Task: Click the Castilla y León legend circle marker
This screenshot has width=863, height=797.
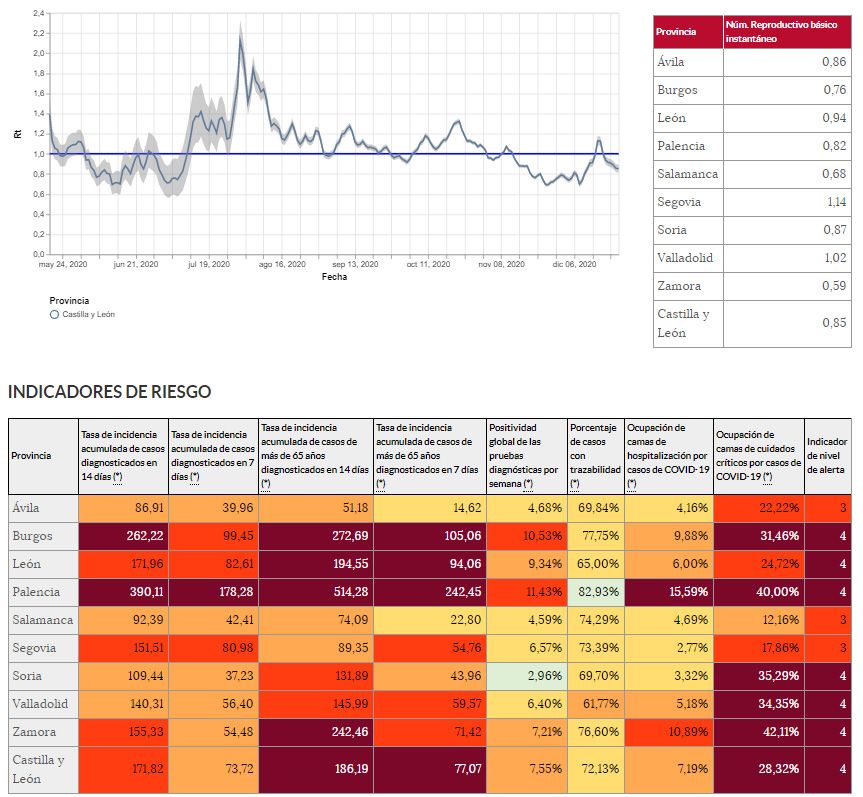Action: [55, 314]
